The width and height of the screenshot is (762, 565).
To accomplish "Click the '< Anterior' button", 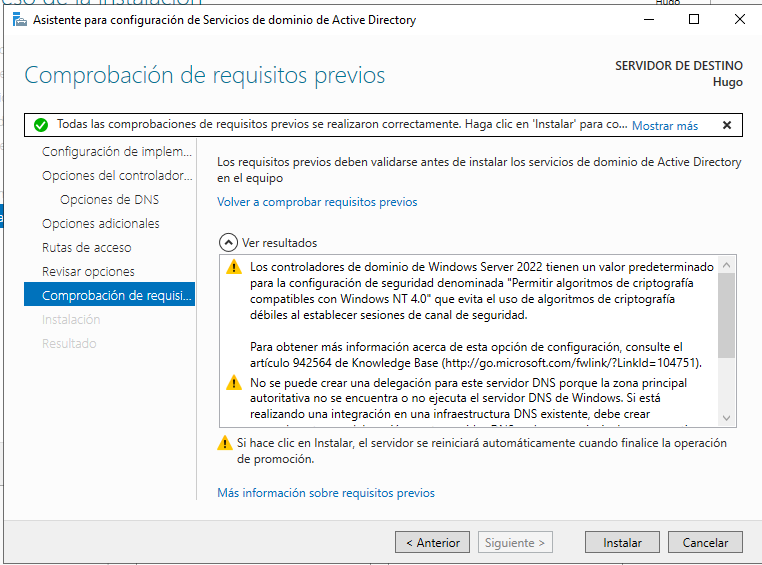I will (x=432, y=543).
